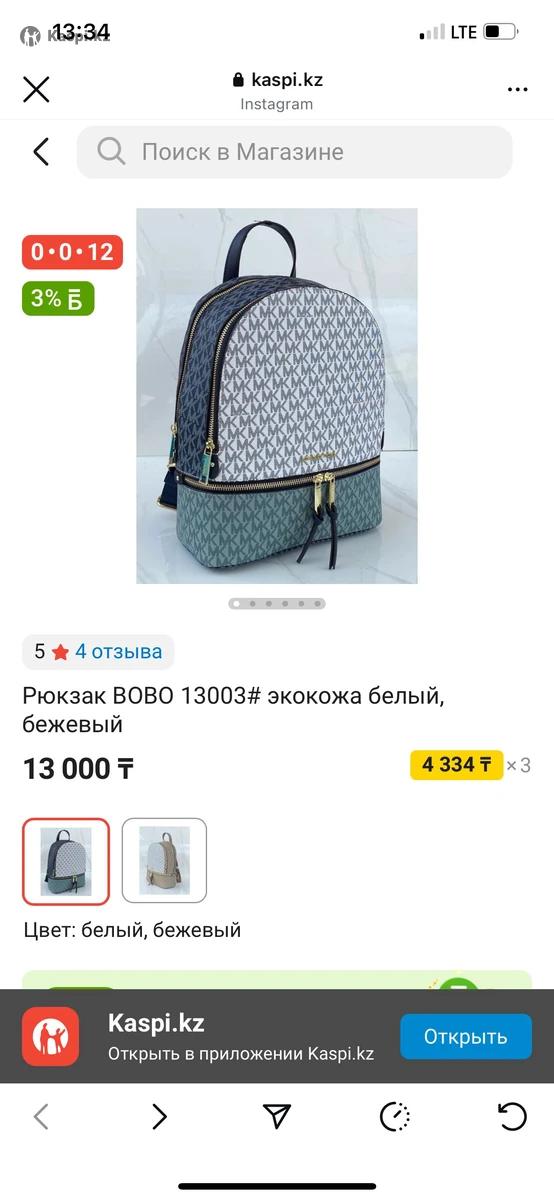Open the main backpack product photo
This screenshot has width=554, height=1200.
[x=277, y=396]
